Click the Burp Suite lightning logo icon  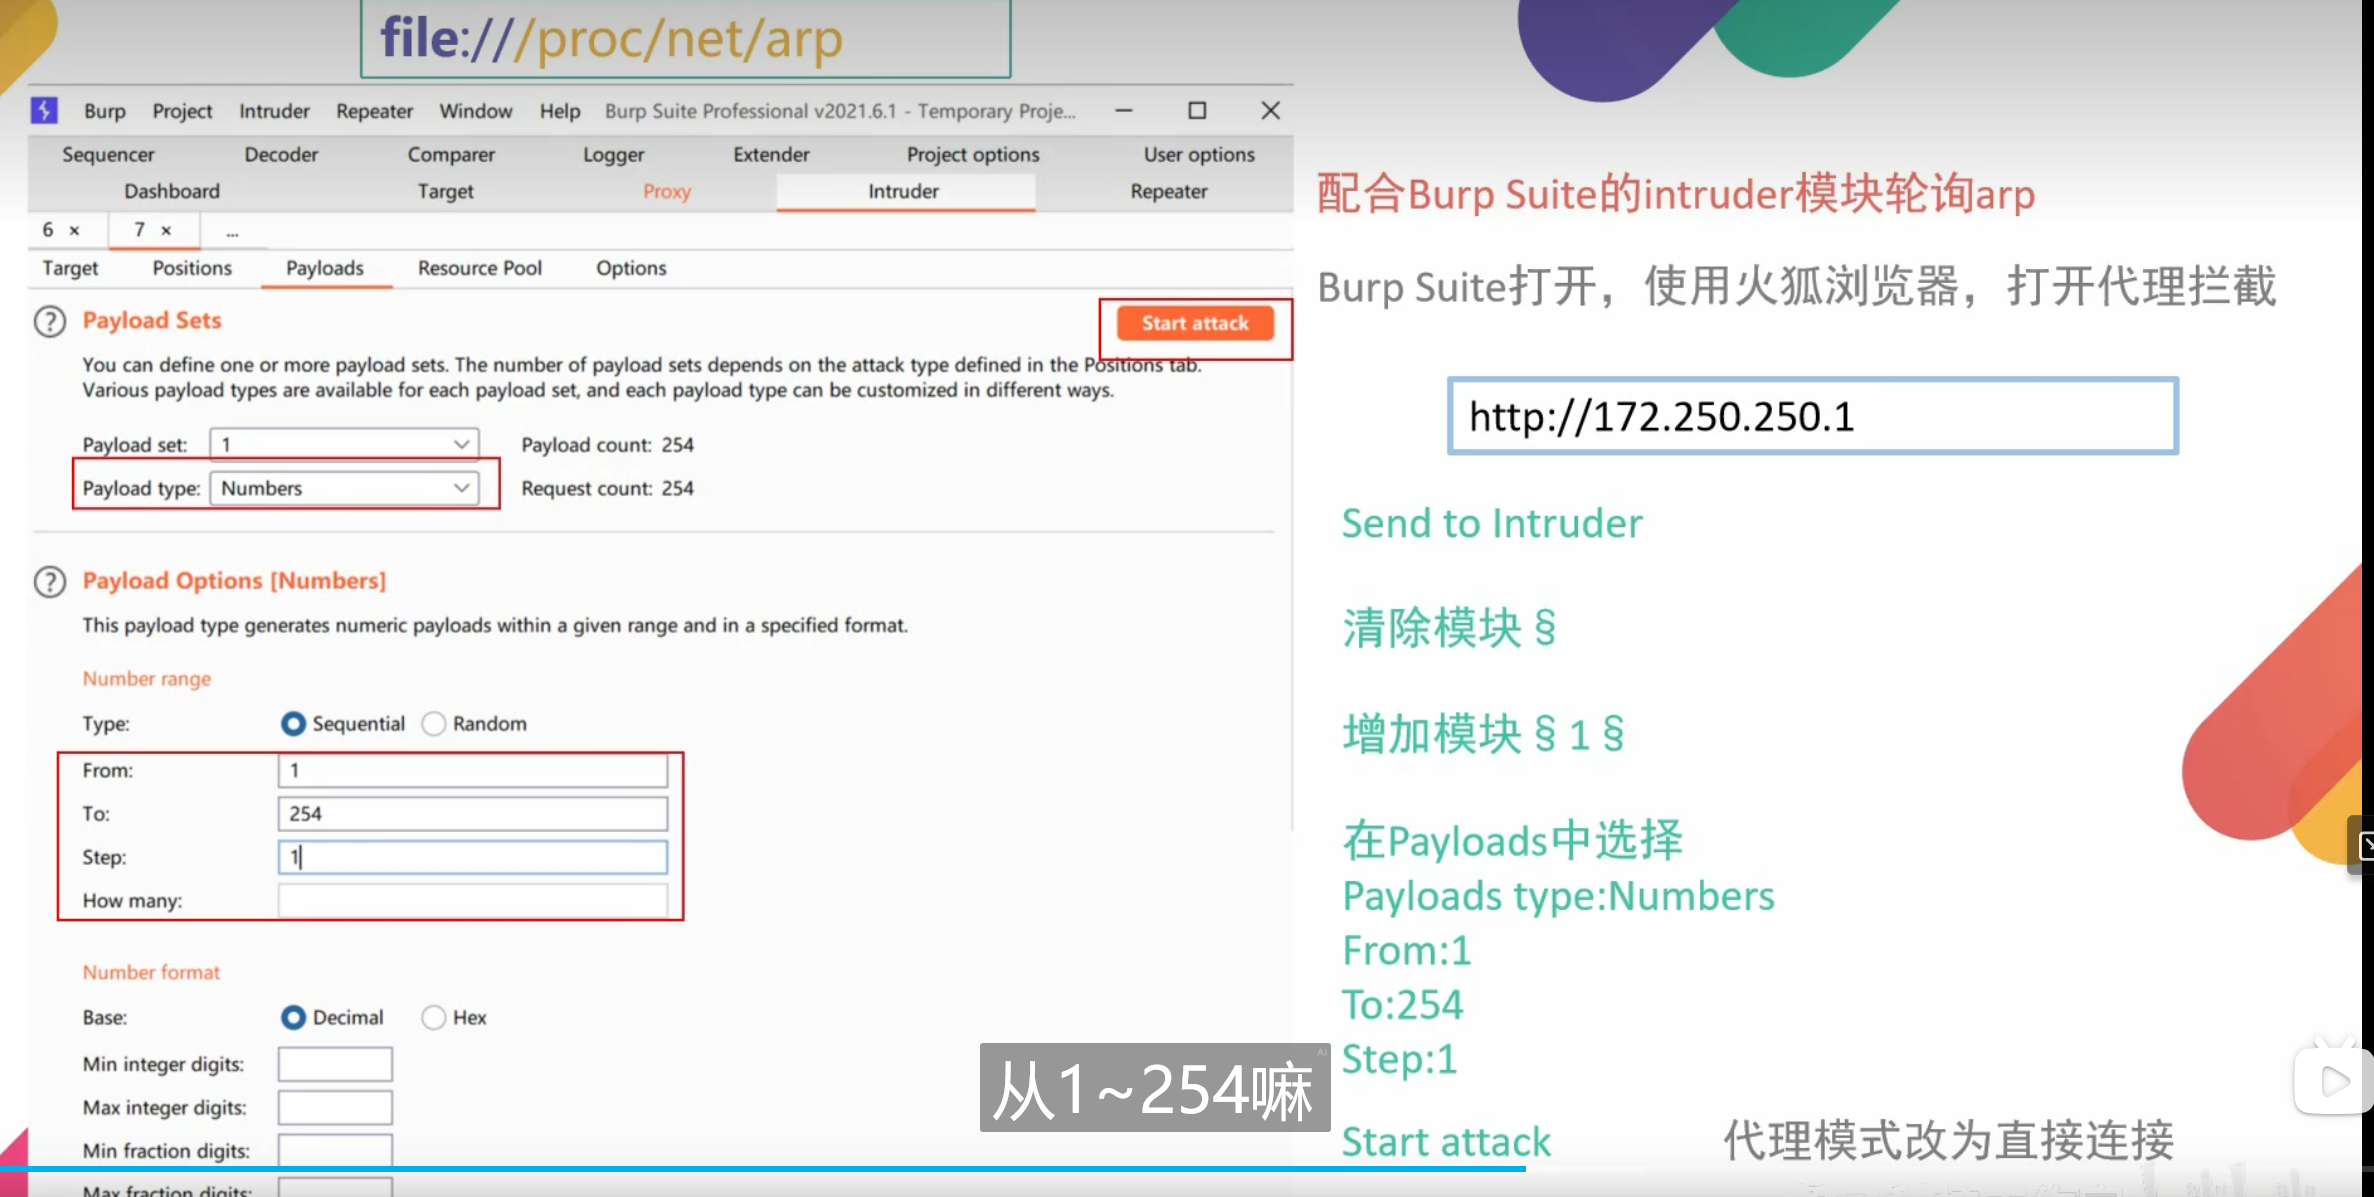[x=44, y=110]
